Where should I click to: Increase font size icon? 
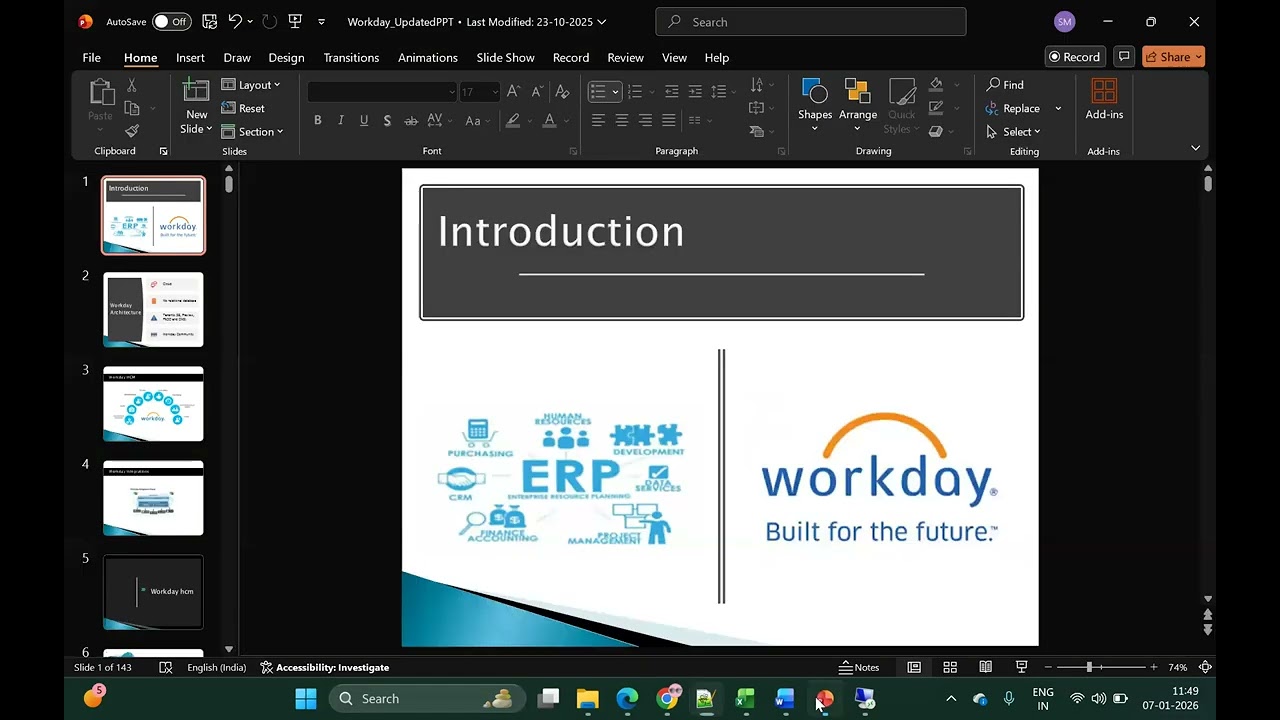513,91
